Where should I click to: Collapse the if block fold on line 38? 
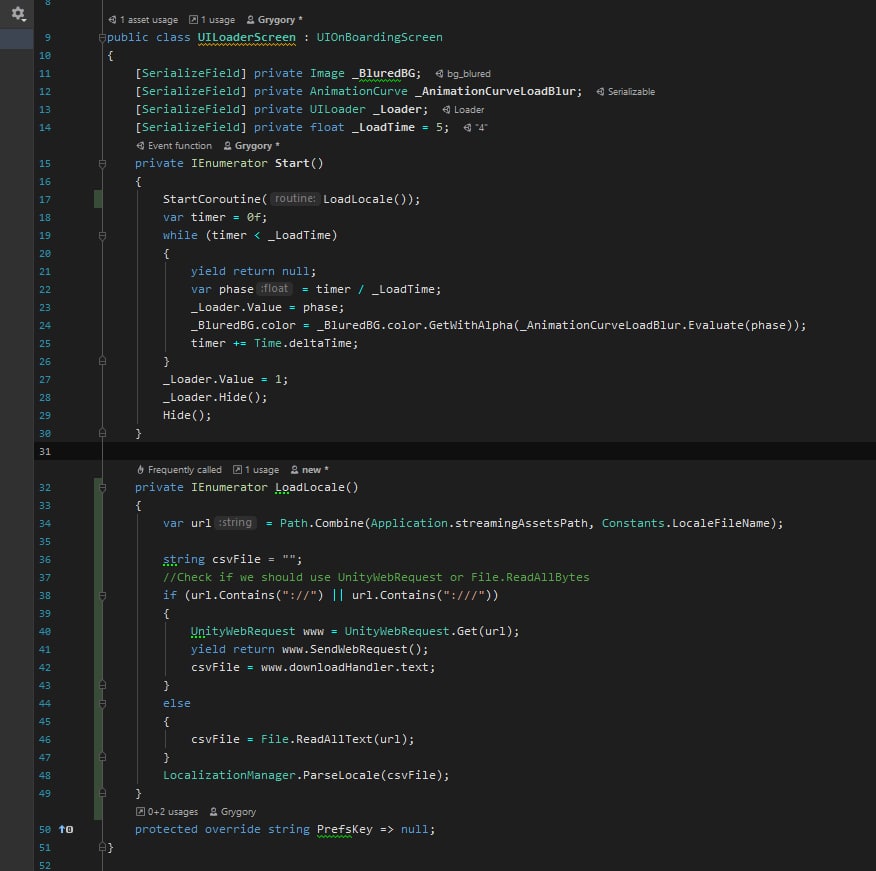102,596
